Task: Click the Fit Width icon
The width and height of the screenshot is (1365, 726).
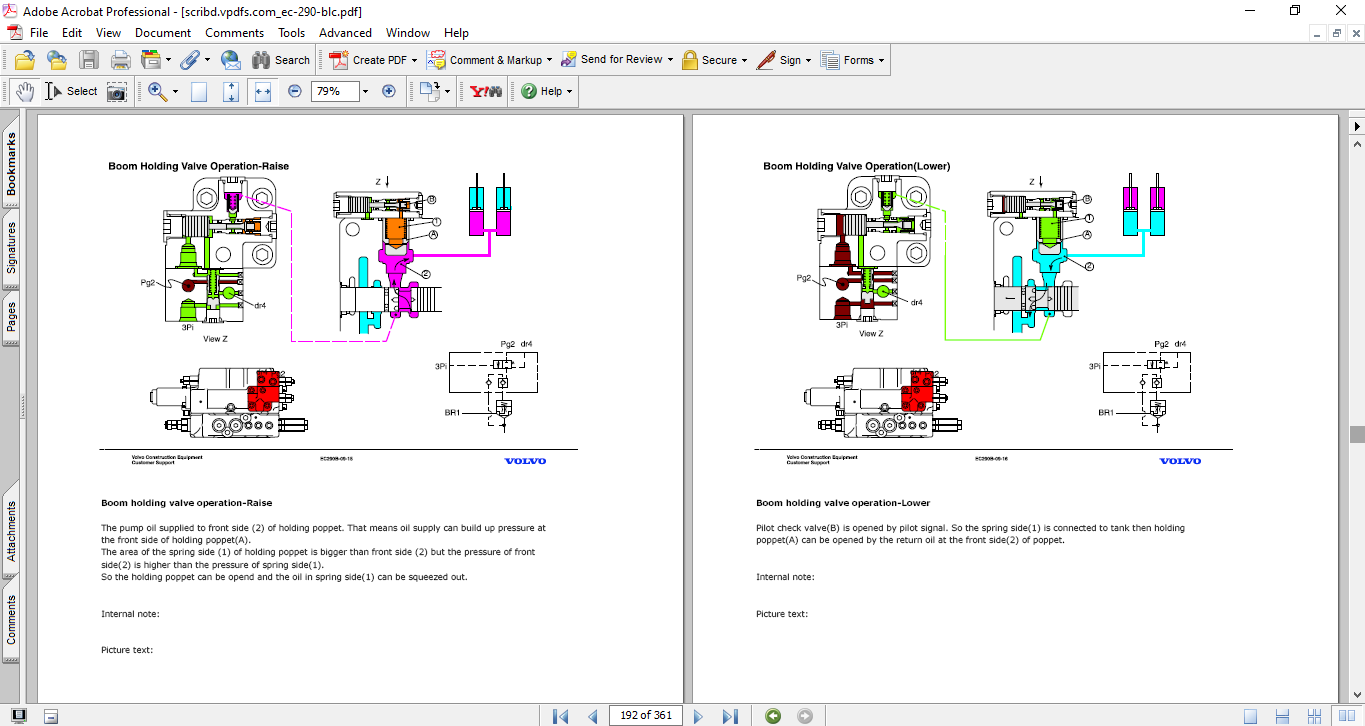Action: 263,91
